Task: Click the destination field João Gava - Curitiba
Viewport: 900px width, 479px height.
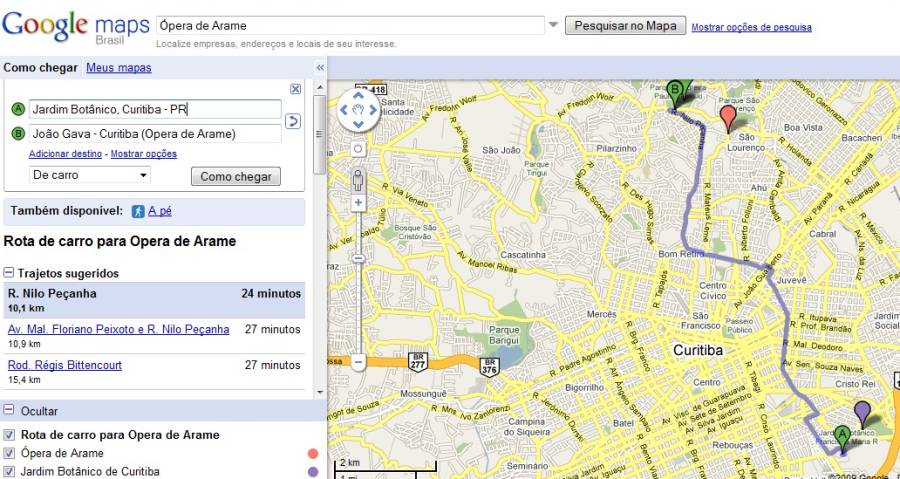Action: point(155,134)
